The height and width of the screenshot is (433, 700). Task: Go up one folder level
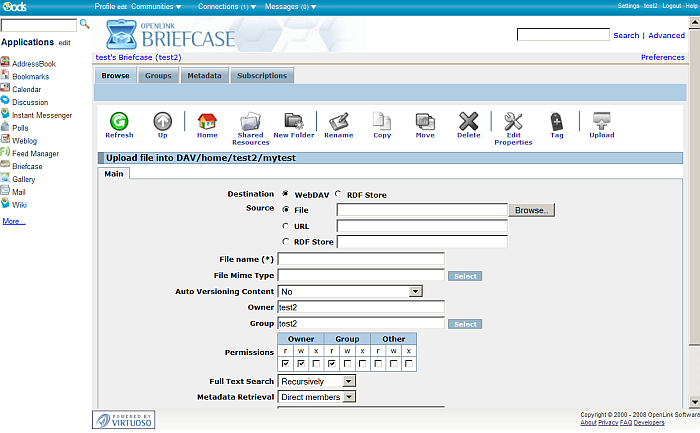click(x=162, y=124)
